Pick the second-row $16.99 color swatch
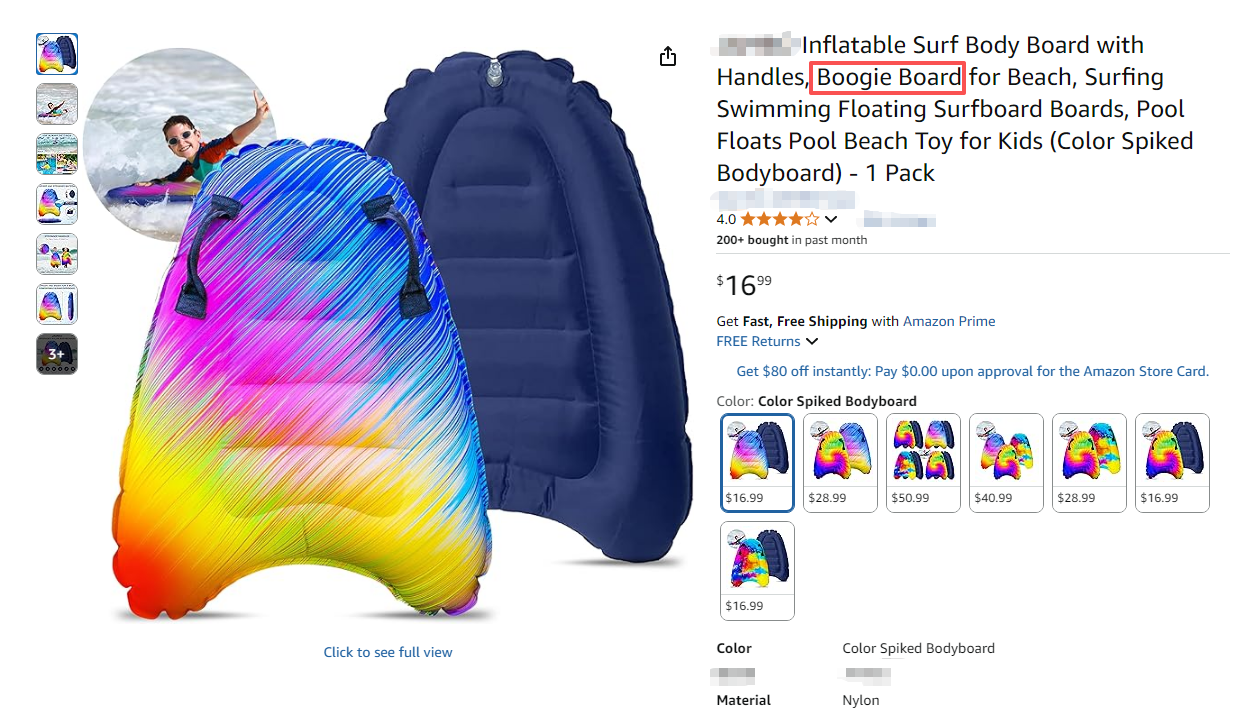1233x714 pixels. [757, 570]
